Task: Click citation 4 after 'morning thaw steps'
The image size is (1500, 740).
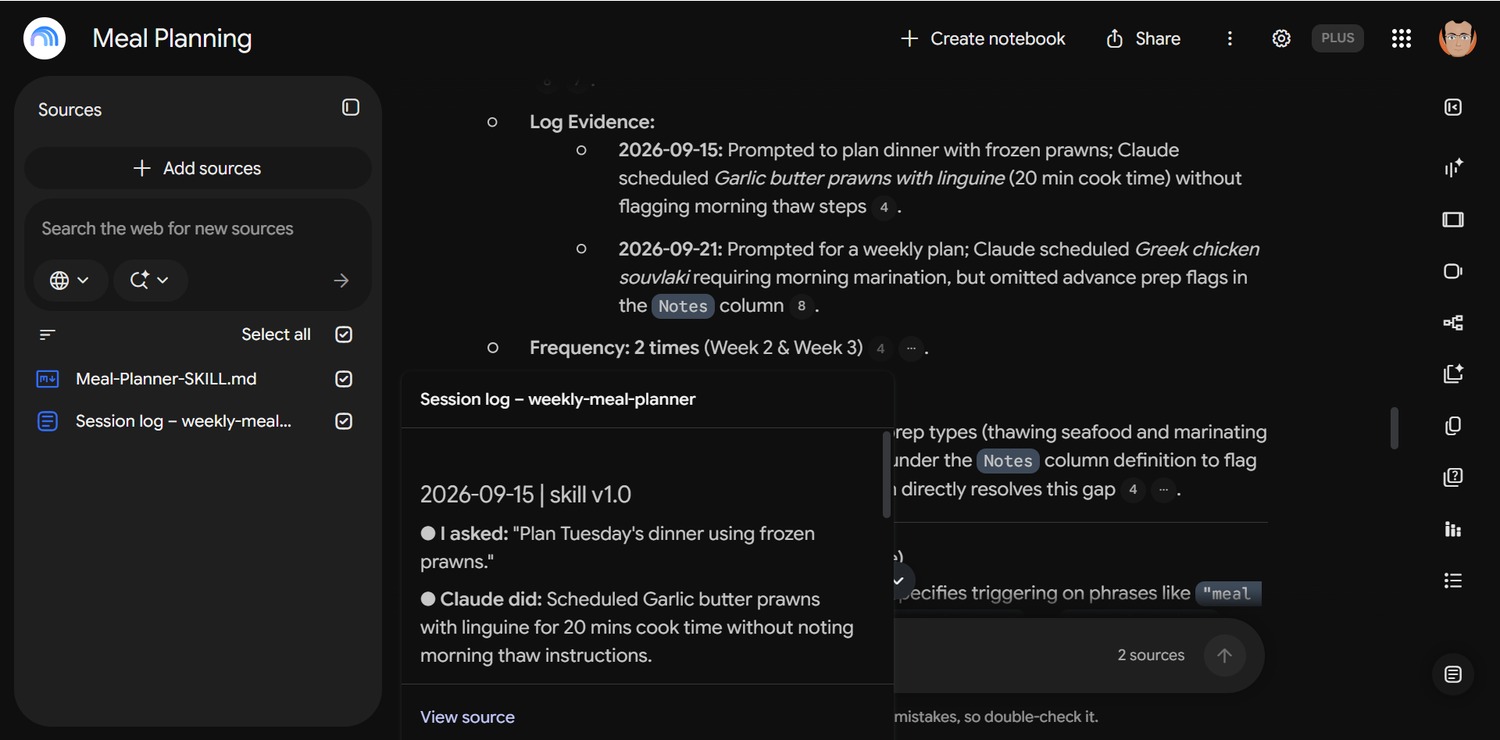Action: 882,208
